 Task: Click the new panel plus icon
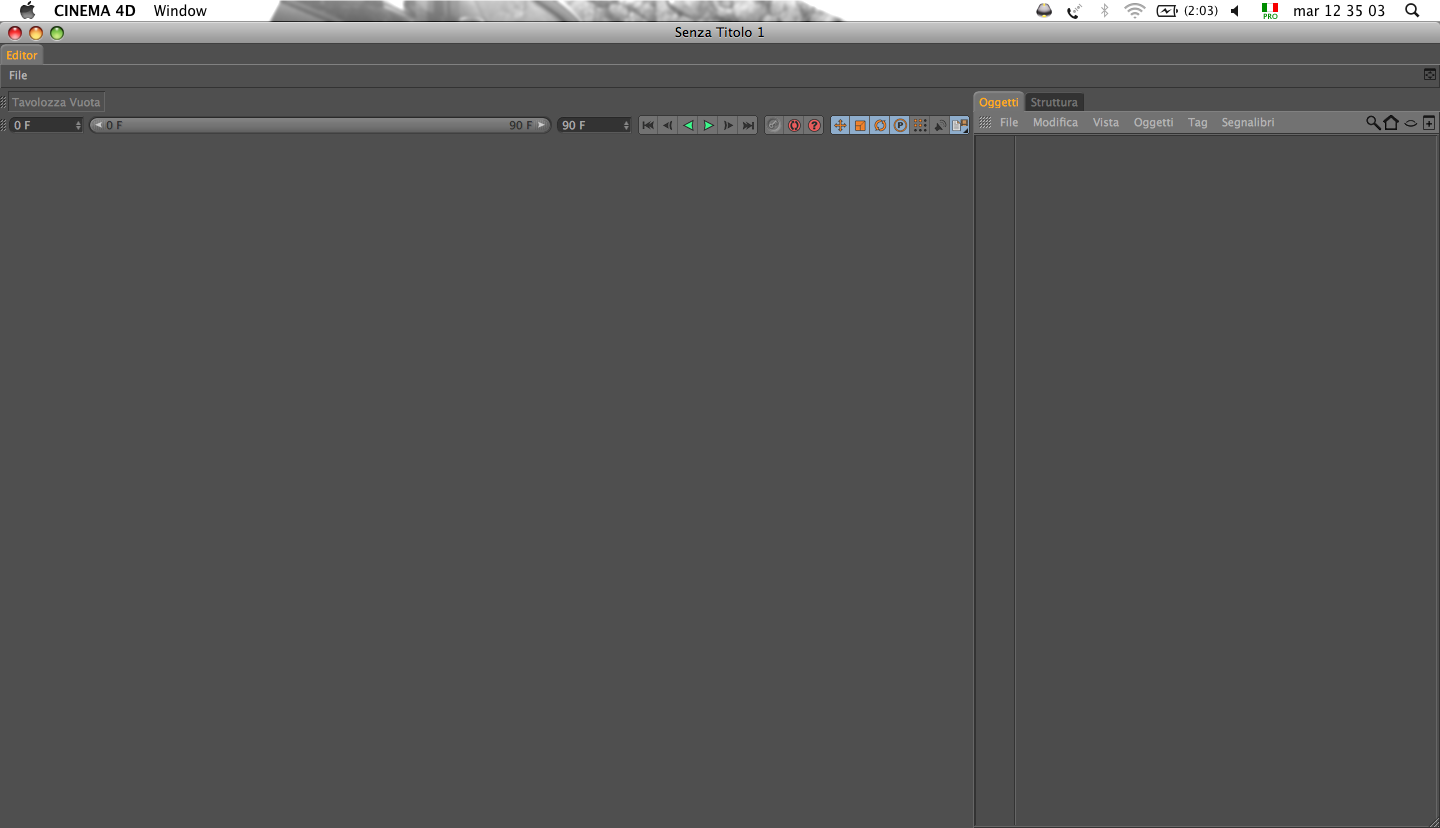pos(1429,122)
